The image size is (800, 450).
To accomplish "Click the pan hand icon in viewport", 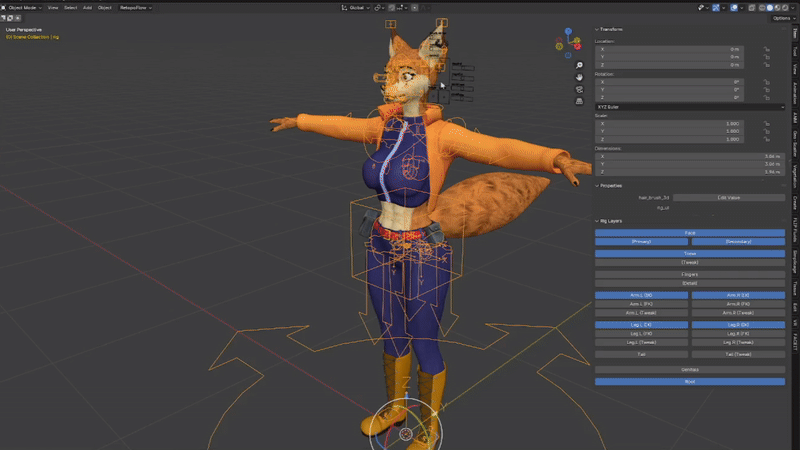I will (x=579, y=77).
